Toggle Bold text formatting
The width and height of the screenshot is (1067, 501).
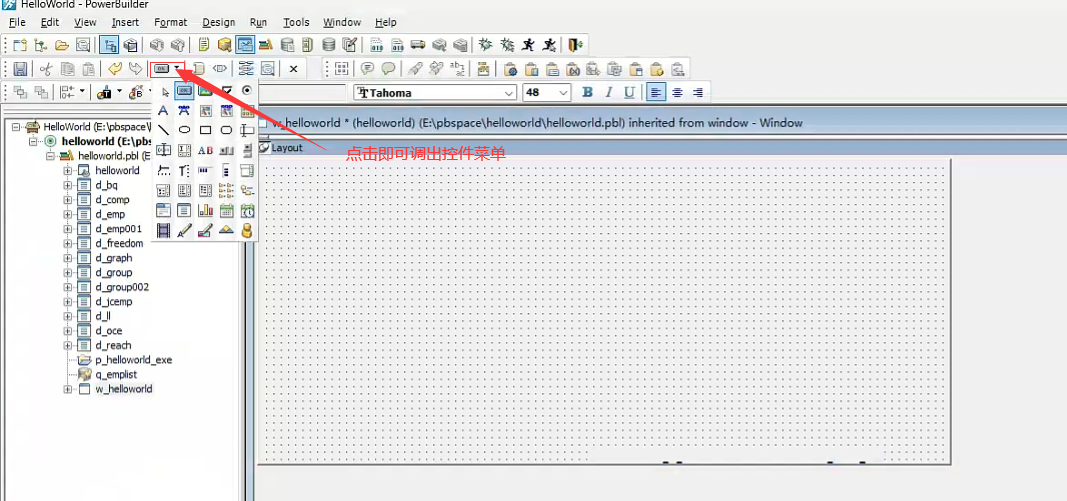coord(588,93)
